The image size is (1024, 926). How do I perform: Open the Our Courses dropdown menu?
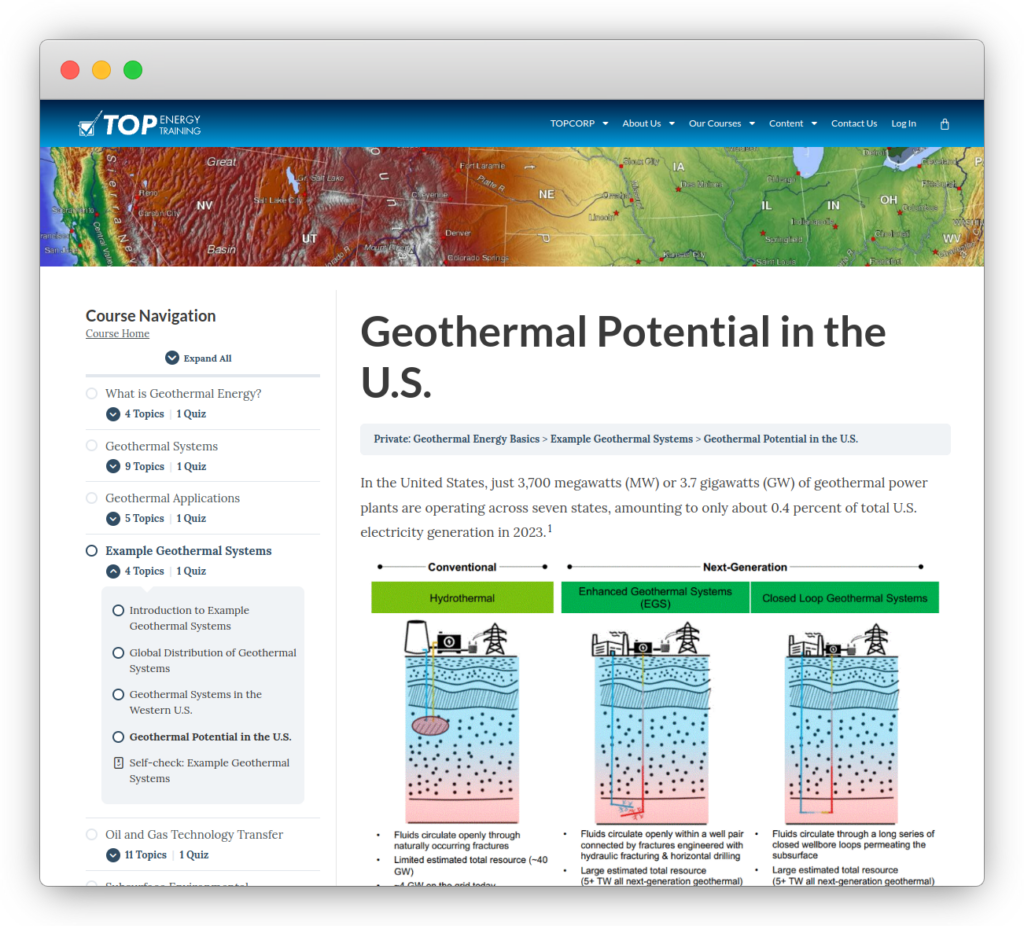pos(722,123)
